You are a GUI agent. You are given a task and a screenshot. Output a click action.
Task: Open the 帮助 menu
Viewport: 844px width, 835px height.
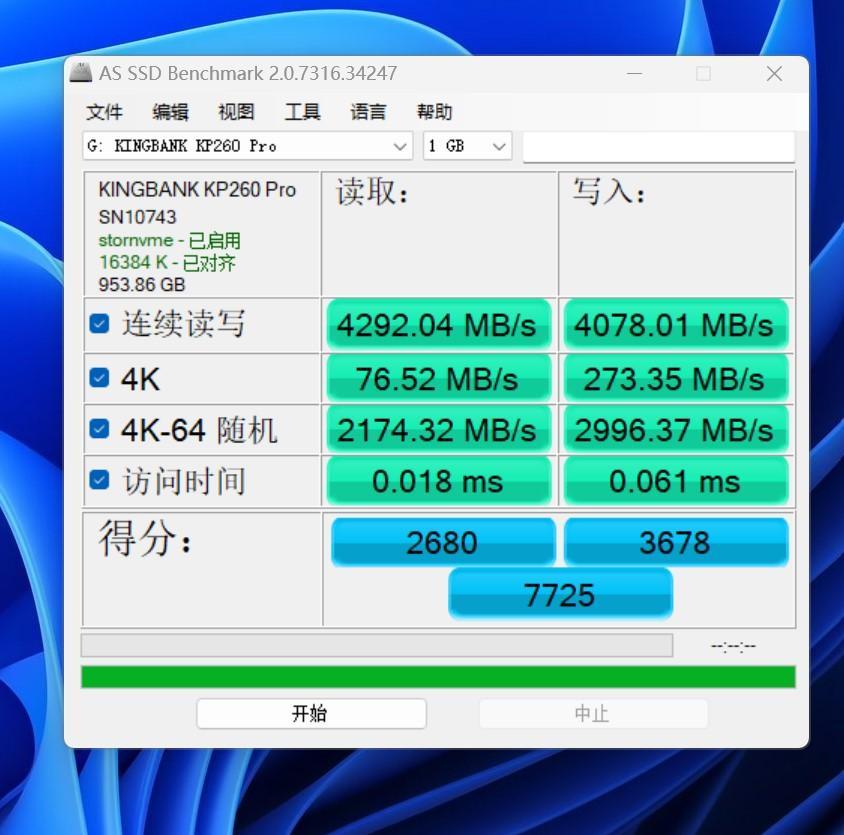[x=434, y=112]
